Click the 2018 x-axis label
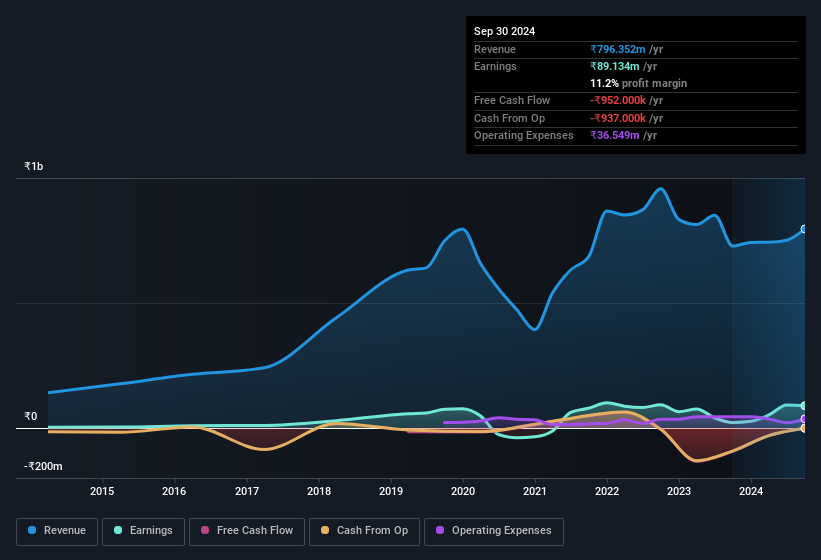 click(x=319, y=491)
